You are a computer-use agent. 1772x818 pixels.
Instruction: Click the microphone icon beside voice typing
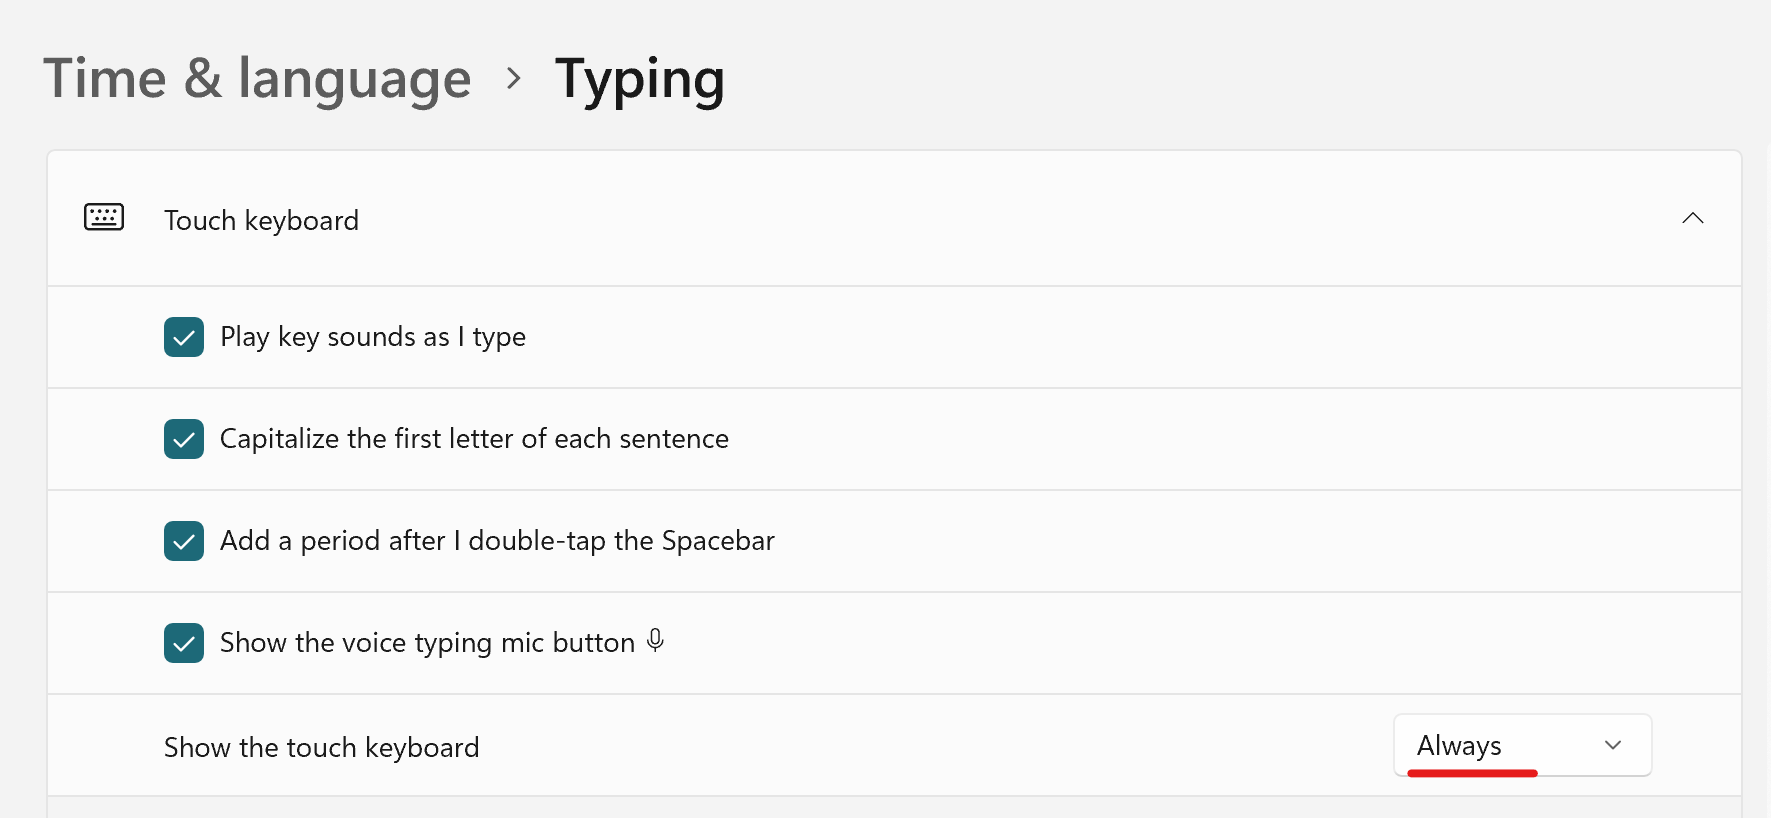click(655, 640)
